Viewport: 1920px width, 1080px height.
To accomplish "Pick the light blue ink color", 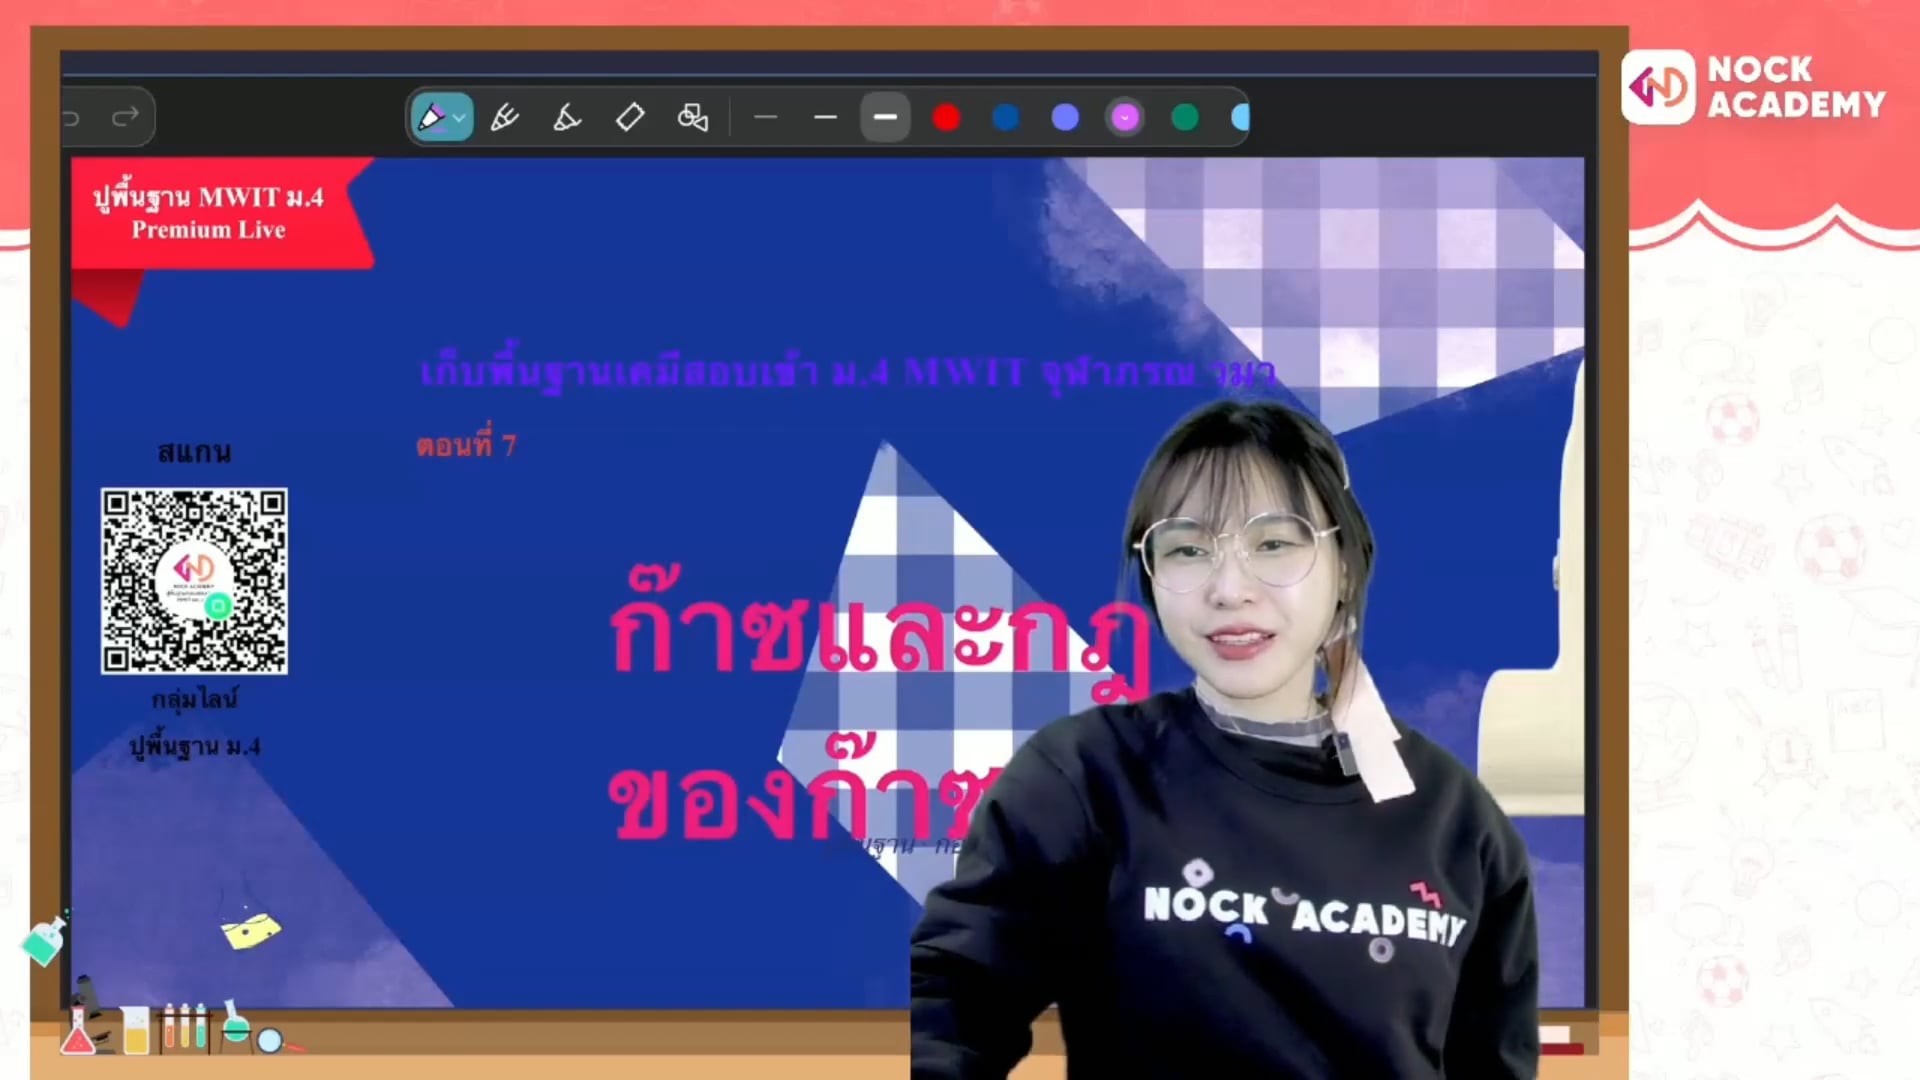I will [x=1240, y=118].
